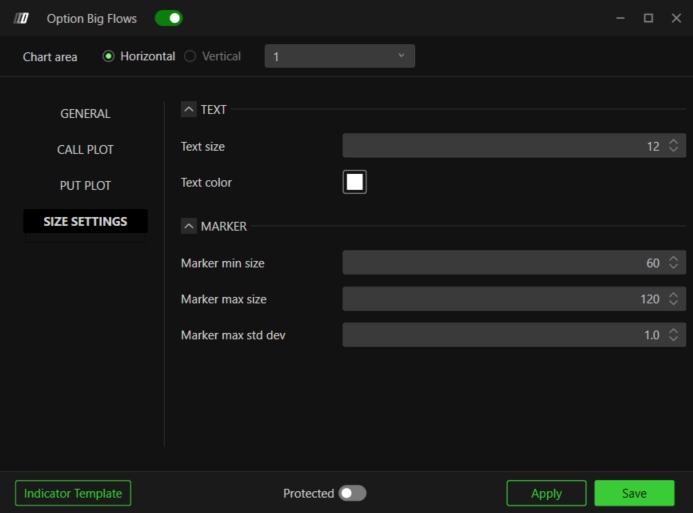This screenshot has height=513, width=693.
Task: Decrease Marker max size value
Action: click(673, 303)
